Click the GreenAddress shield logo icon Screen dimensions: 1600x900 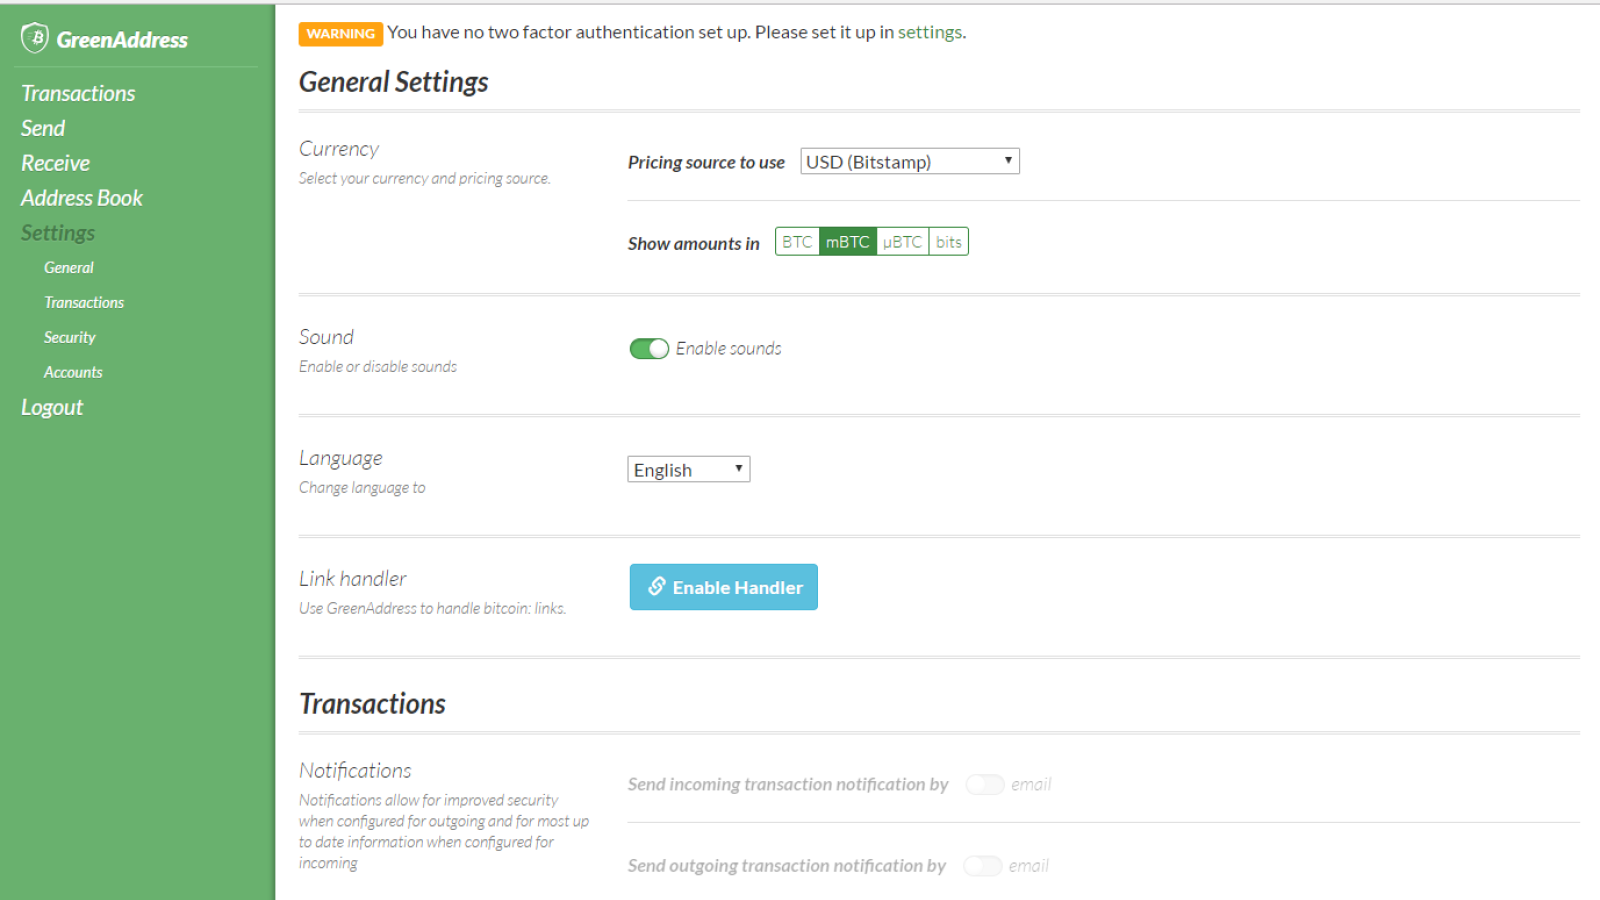(35, 38)
